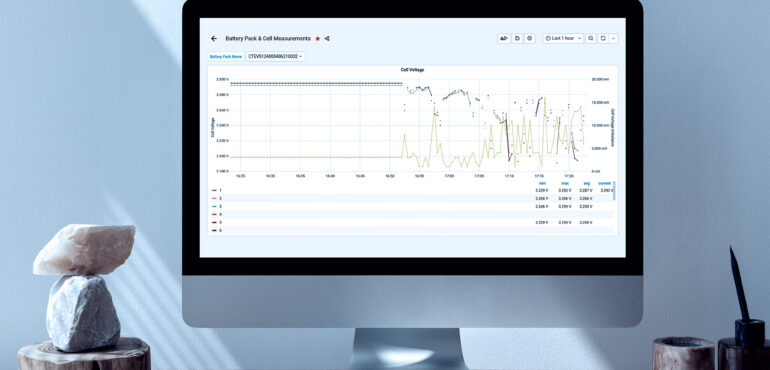The image size is (770, 370).
Task: Click the 3.287 V avg value for series 1
Action: (585, 190)
